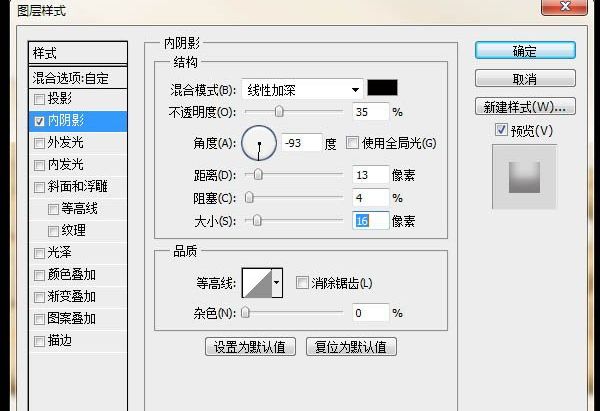600x411 pixels.
Task: Tick the 斜面和浮雕 bevel checkbox
Action: (x=39, y=187)
